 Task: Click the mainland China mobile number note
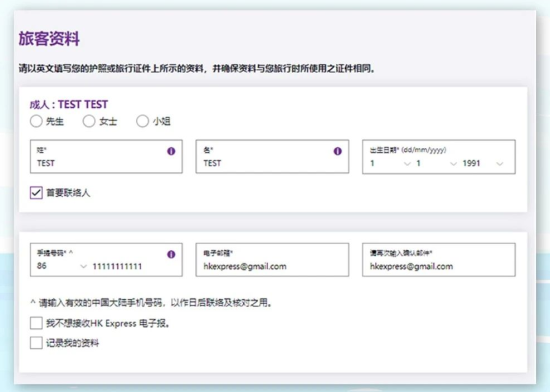coord(151,303)
